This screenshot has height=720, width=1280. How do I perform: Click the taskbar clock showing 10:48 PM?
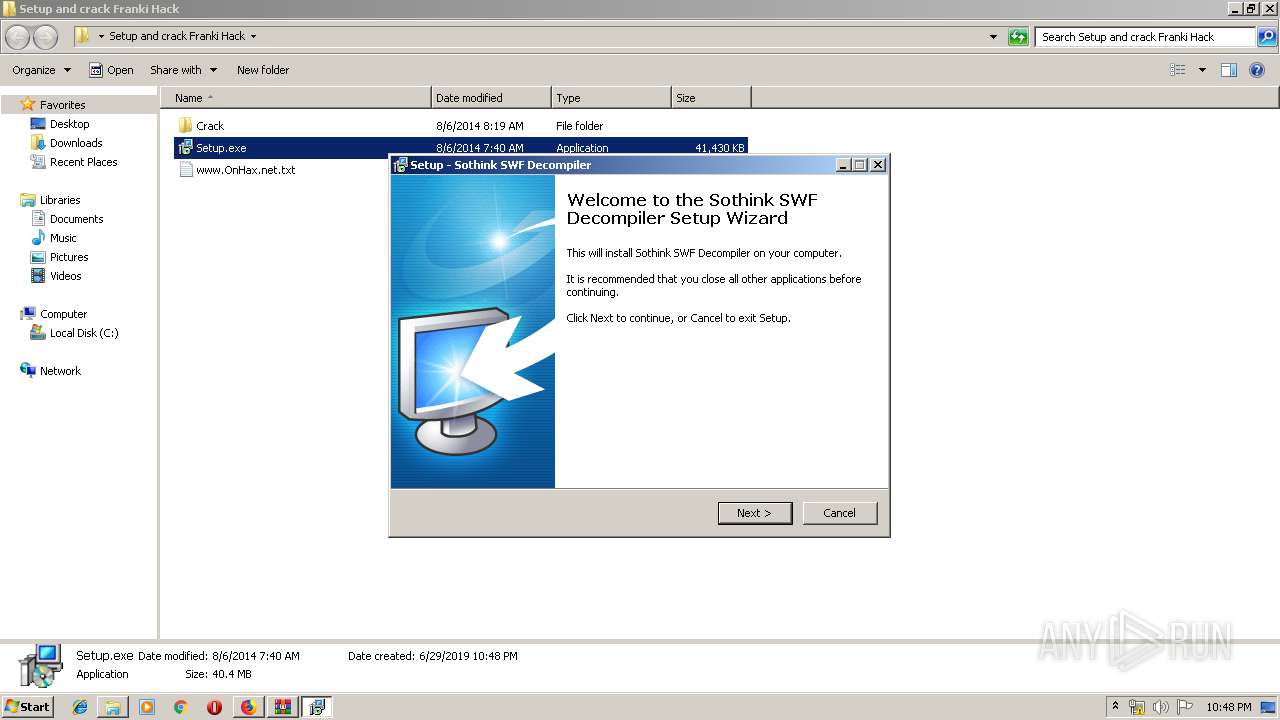click(1228, 707)
